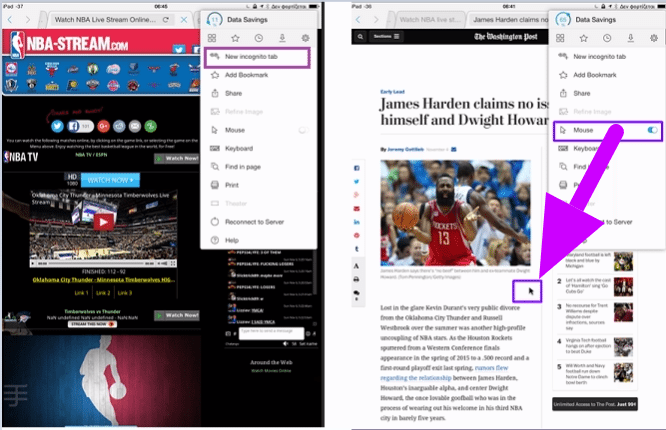Click the chat message input field
The height and width of the screenshot is (430, 666).
271,334
